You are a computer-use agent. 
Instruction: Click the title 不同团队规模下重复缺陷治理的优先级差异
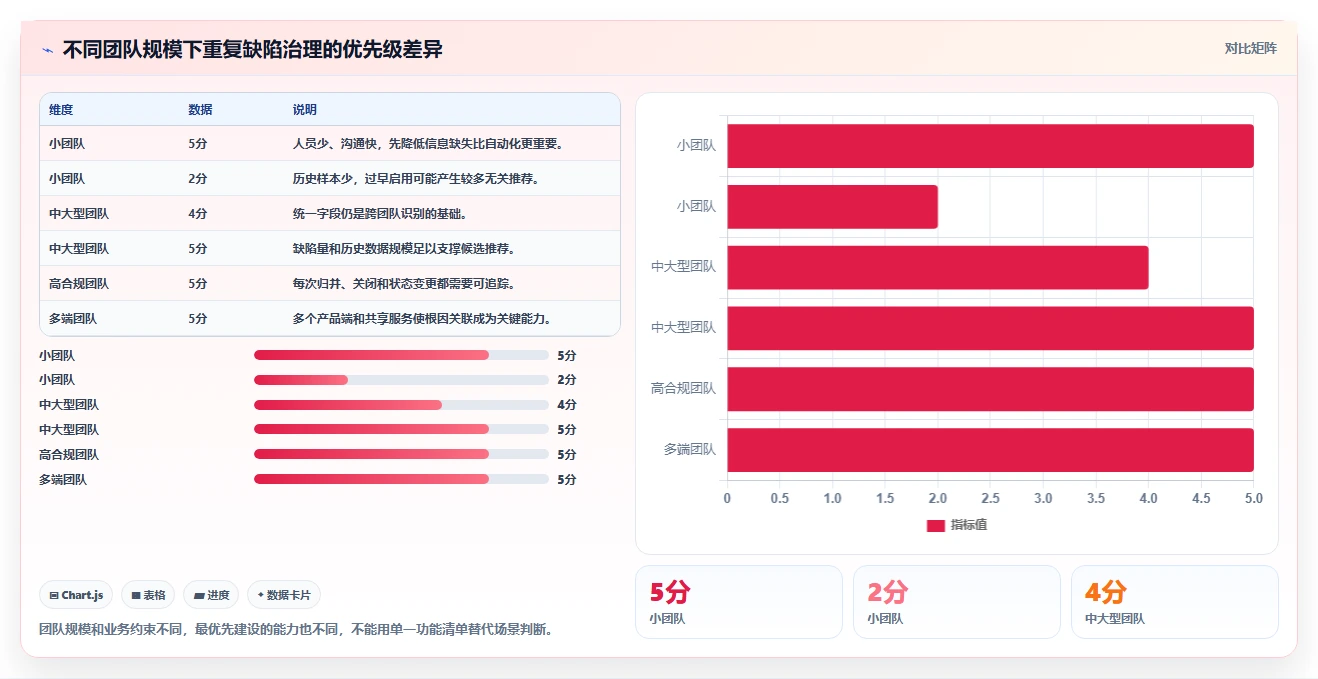click(x=252, y=50)
